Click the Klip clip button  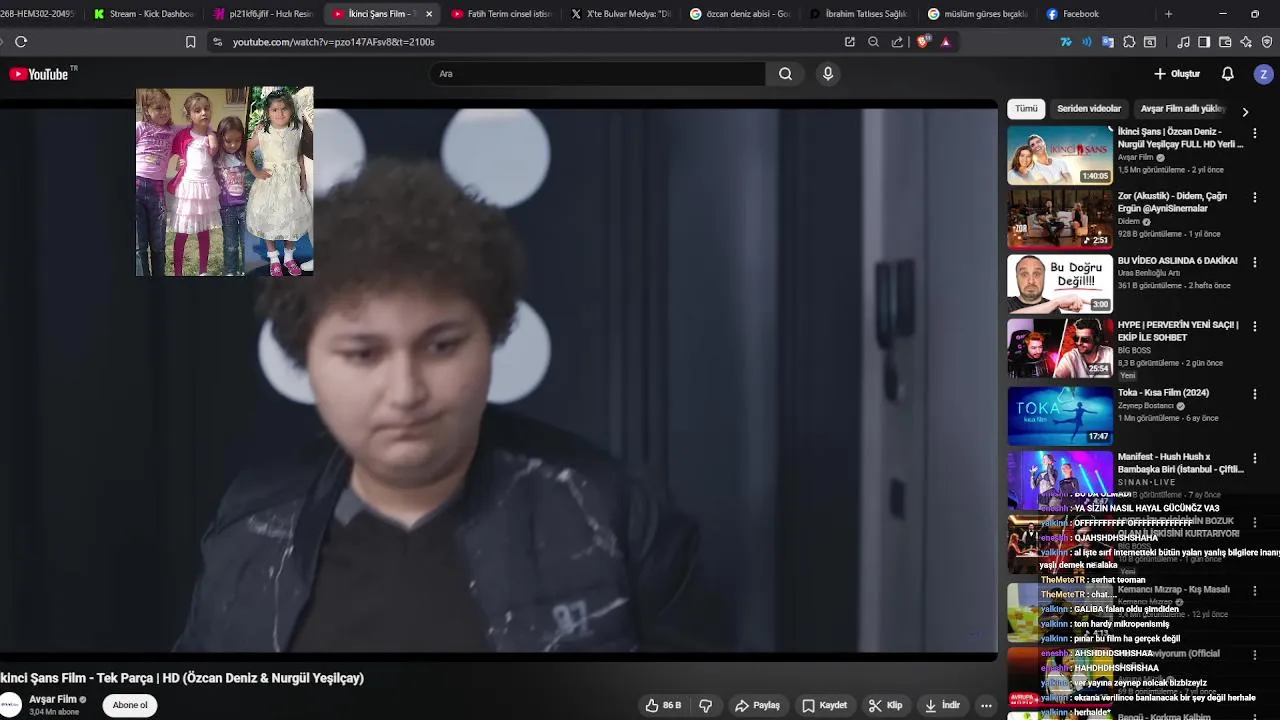click(x=886, y=705)
